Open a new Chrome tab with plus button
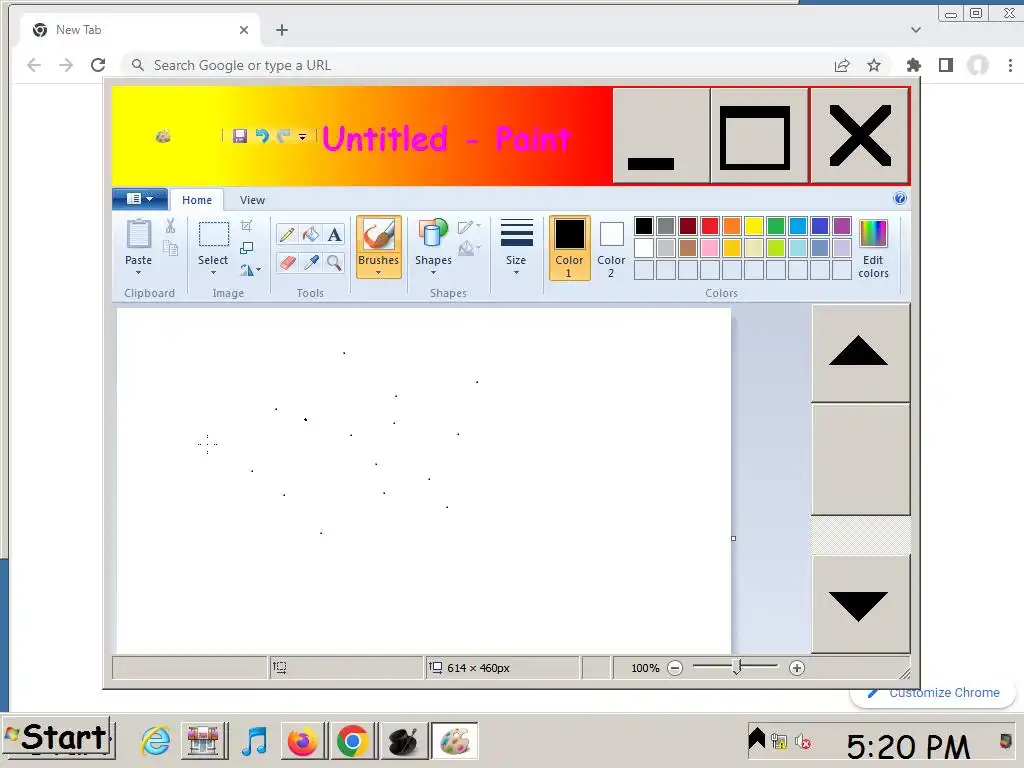 pyautogui.click(x=281, y=30)
